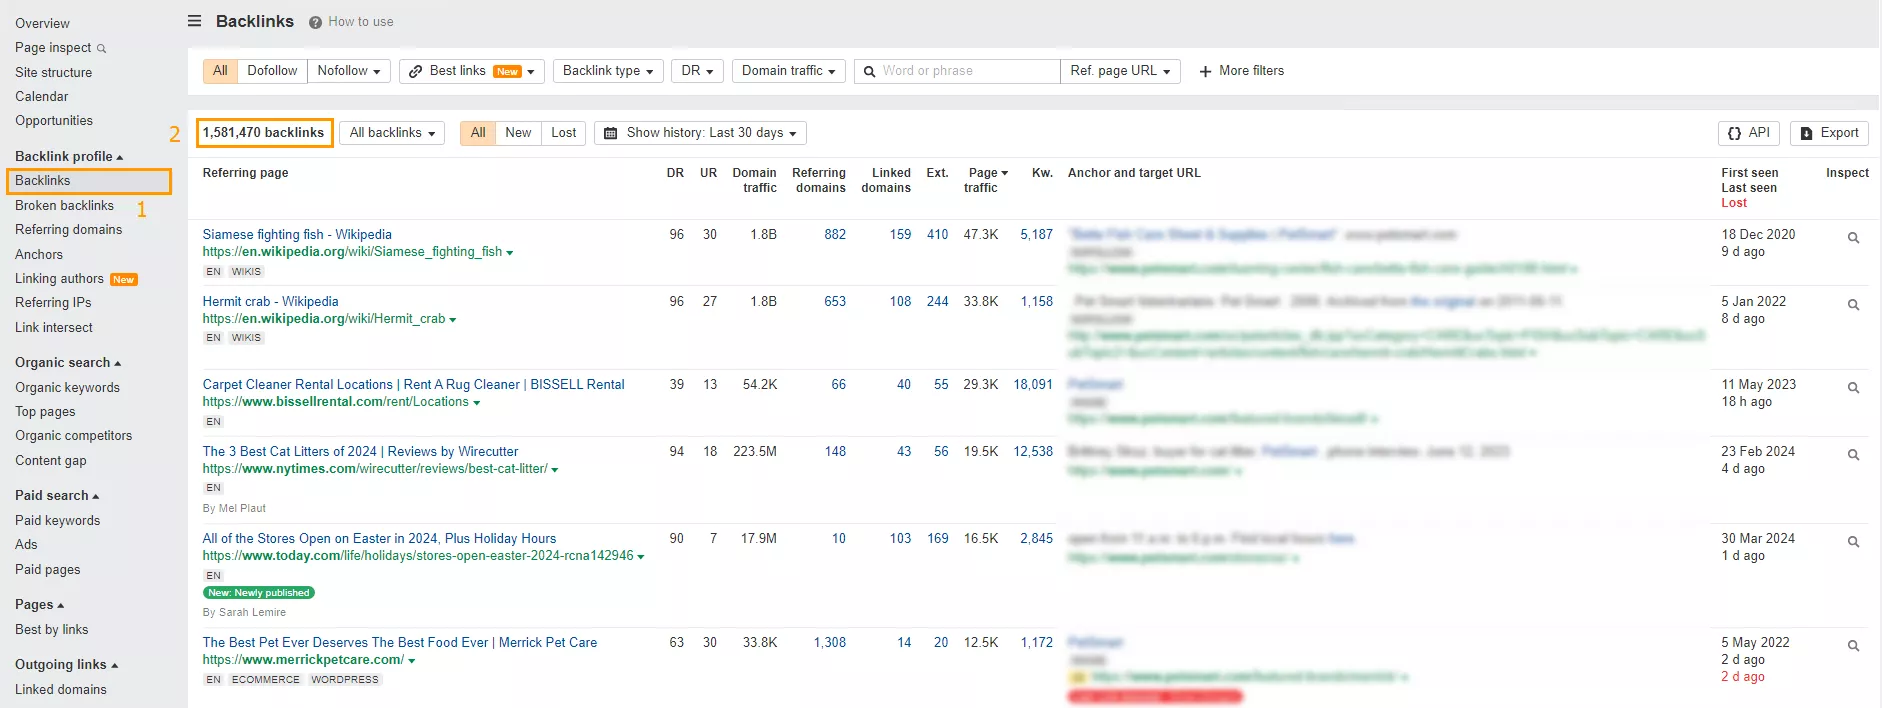The width and height of the screenshot is (1882, 708).
Task: Open The 3 Best Cat Litters of 2024 link
Action: (360, 452)
